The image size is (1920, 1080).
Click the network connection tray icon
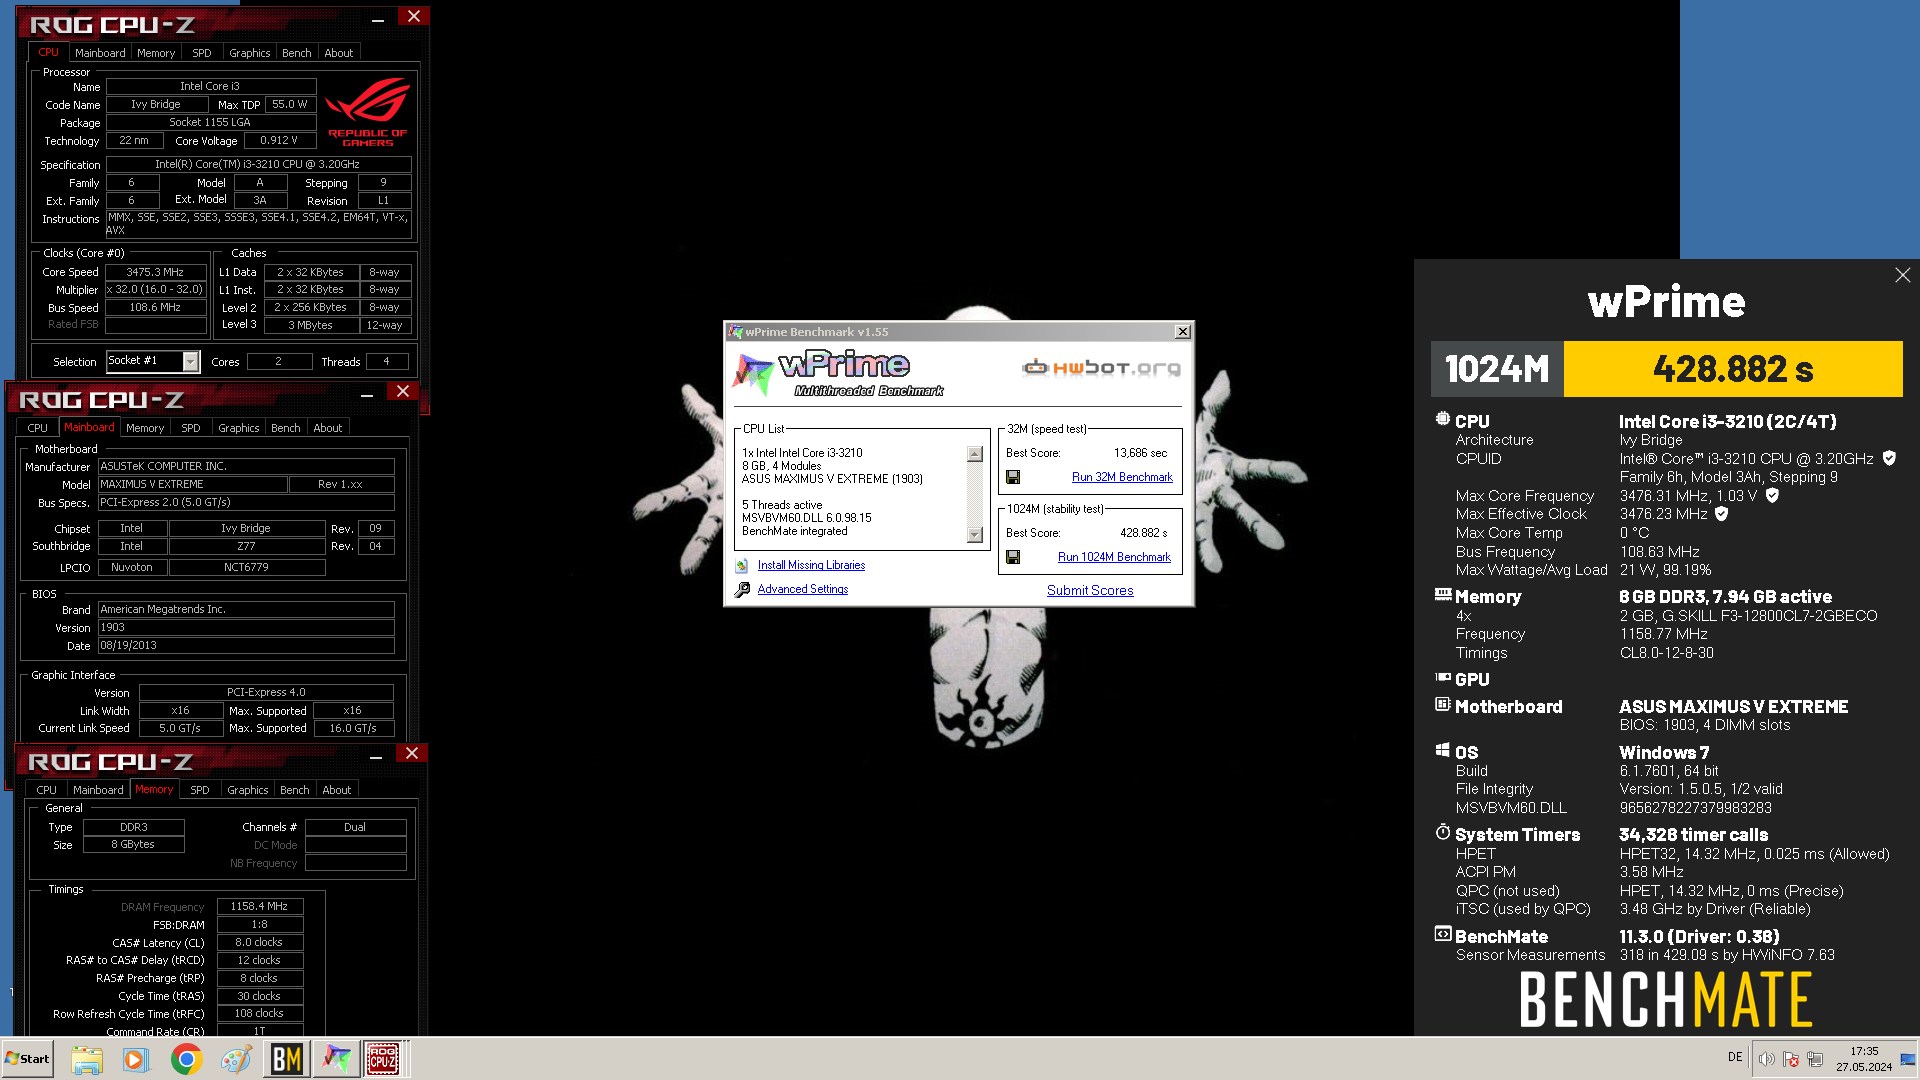(1815, 1059)
